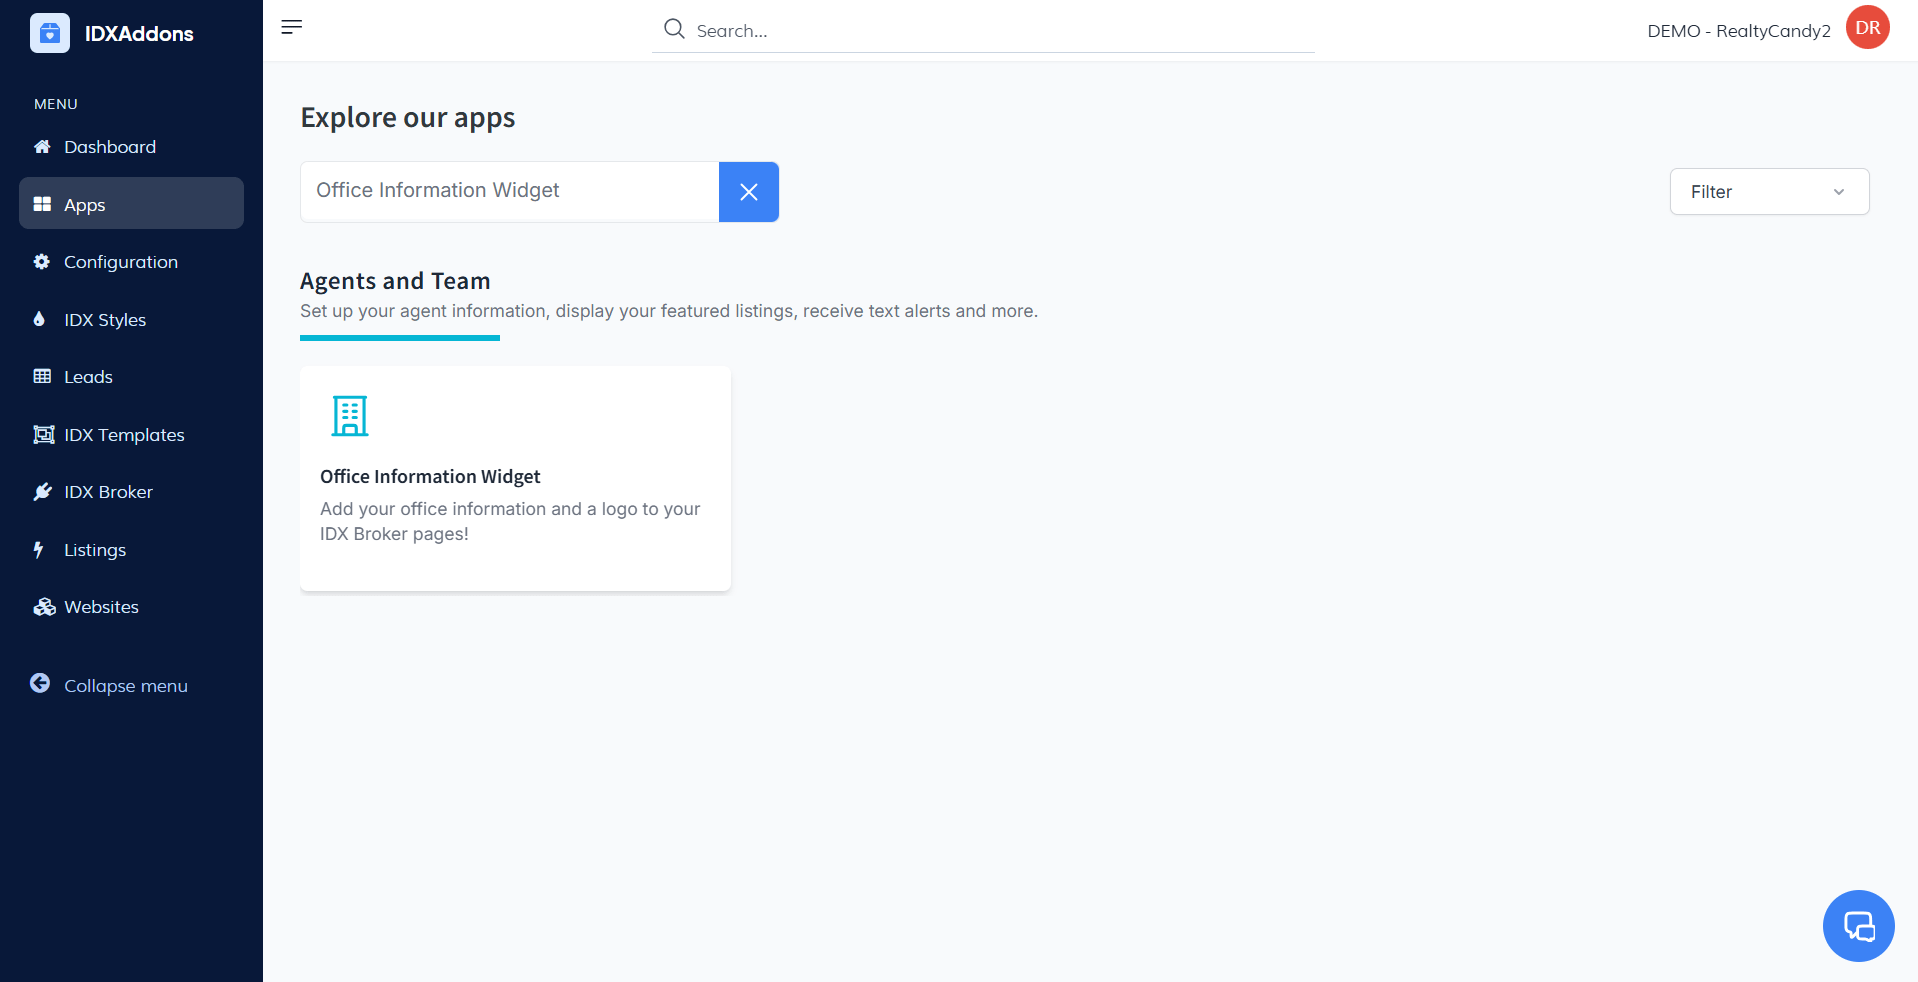Go to Listings page
The height and width of the screenshot is (982, 1918).
click(95, 550)
